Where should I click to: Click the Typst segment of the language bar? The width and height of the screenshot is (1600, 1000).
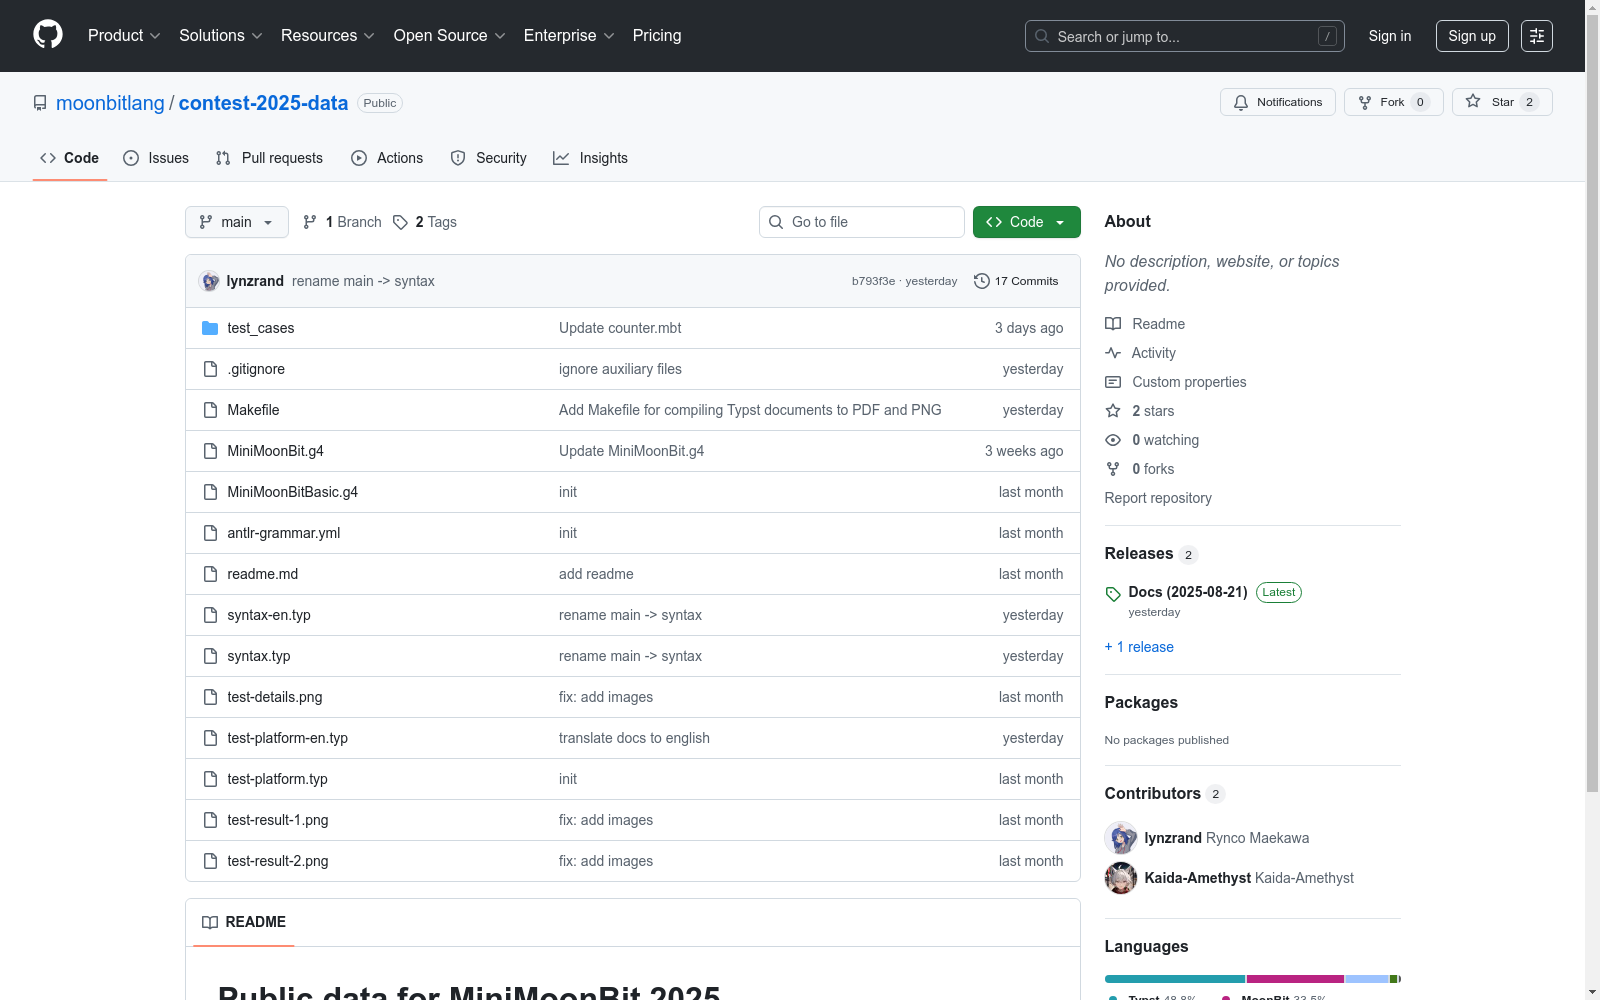(x=1175, y=979)
